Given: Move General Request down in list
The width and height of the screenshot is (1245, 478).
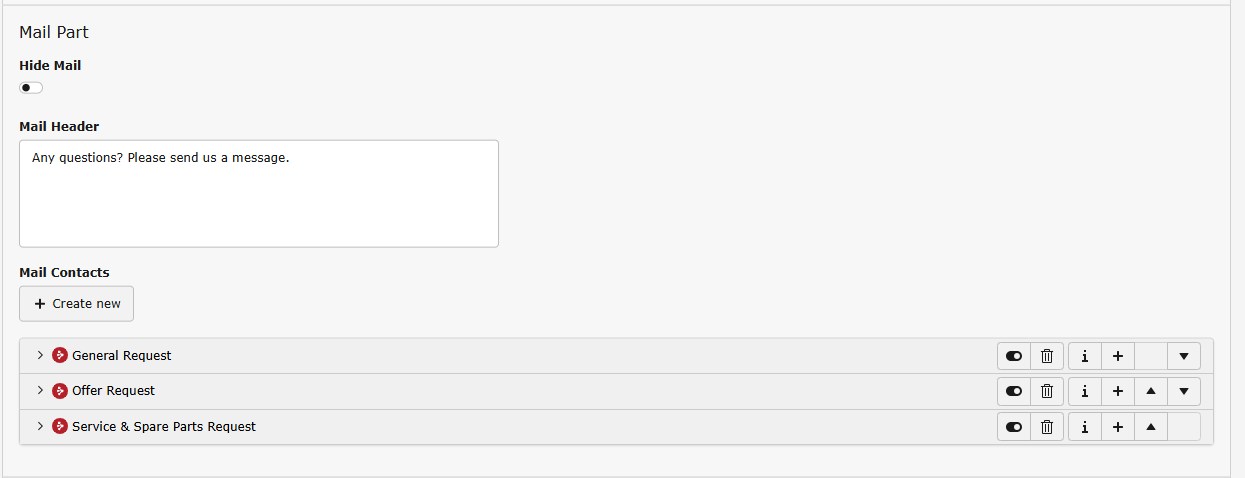Looking at the screenshot, I should tap(1184, 356).
